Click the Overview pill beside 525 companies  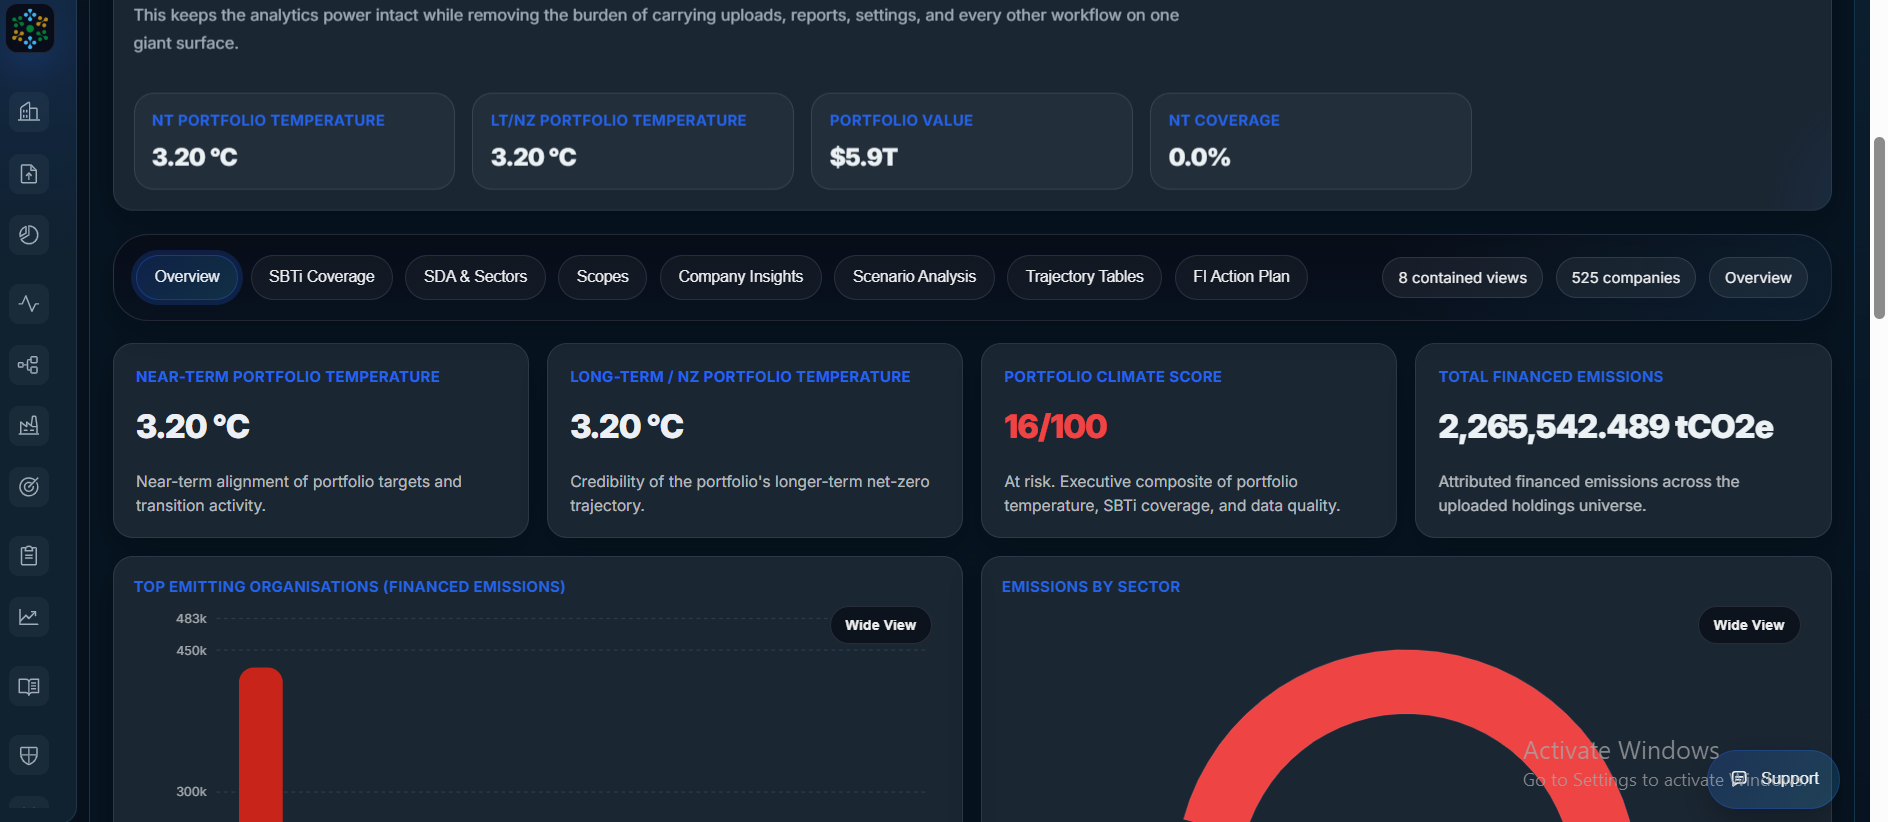coord(1758,278)
